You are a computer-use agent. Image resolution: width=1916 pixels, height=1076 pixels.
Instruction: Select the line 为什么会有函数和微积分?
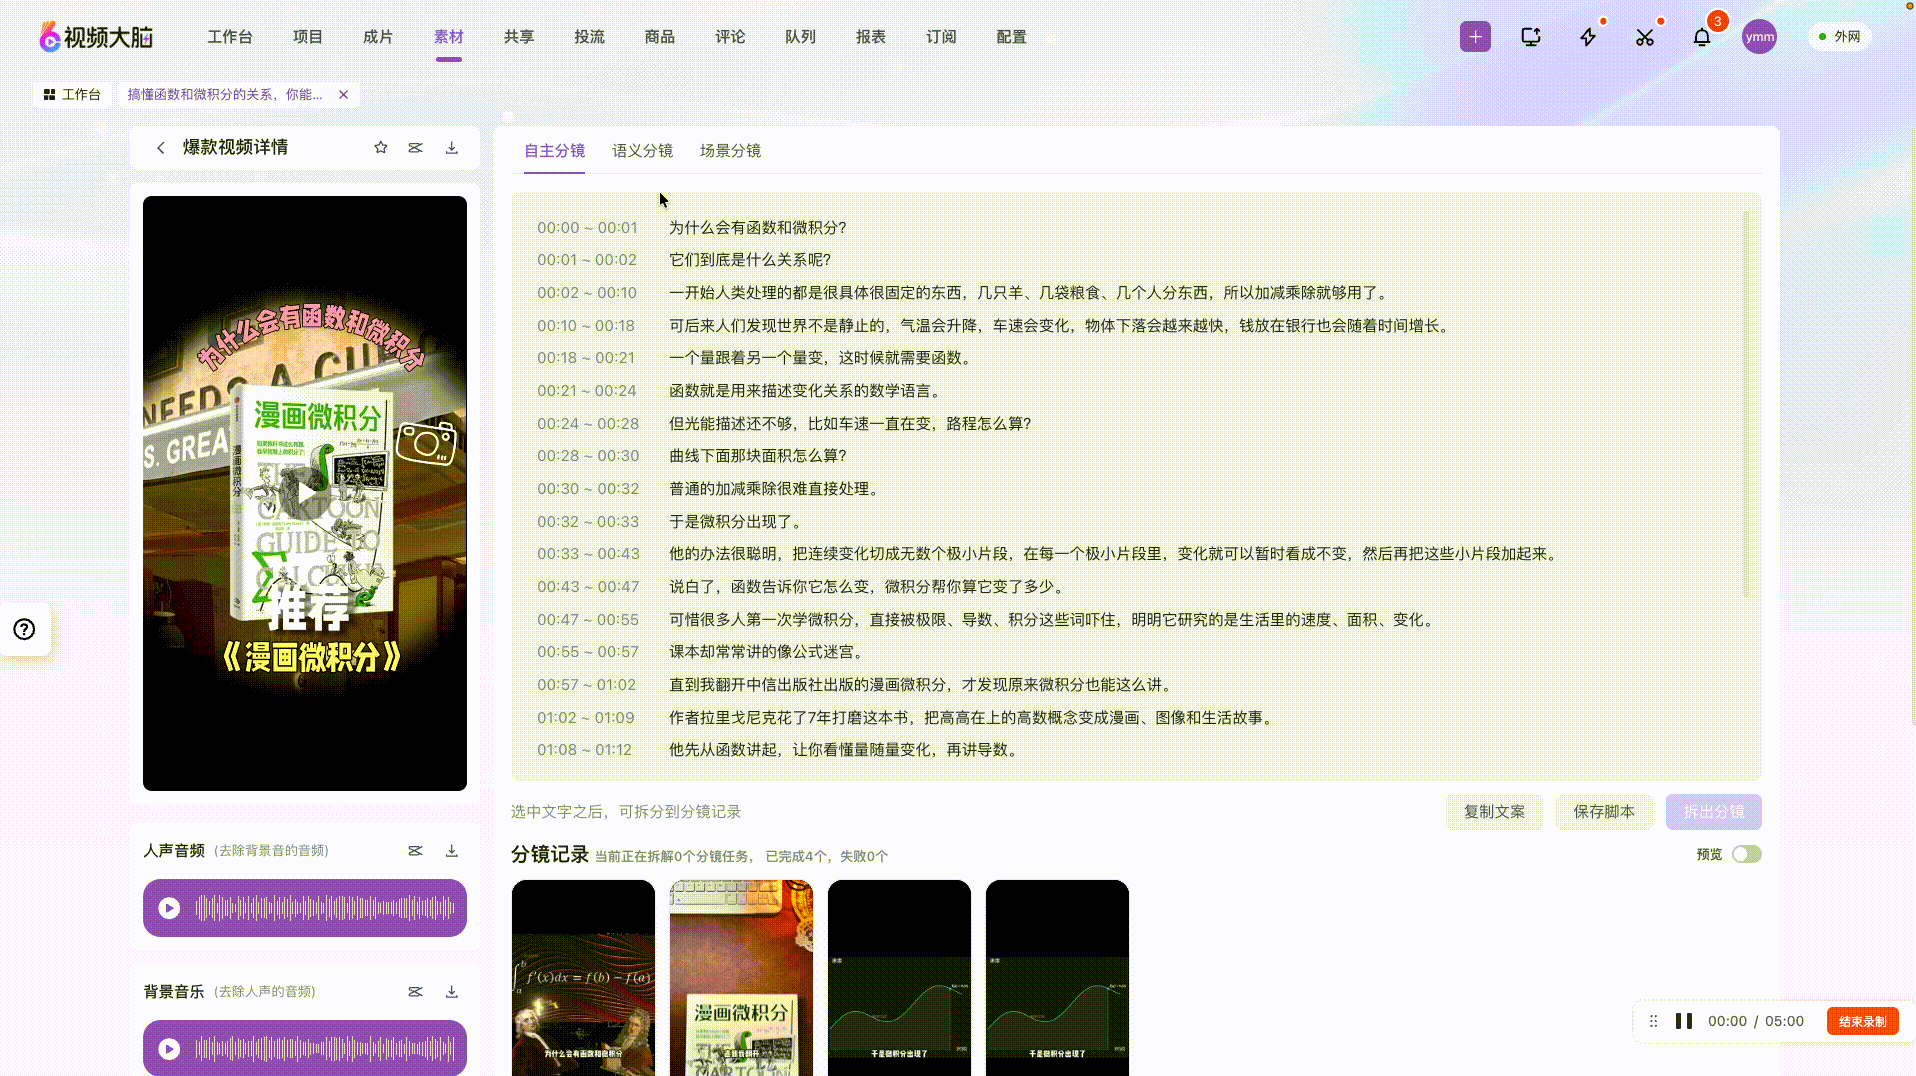pyautogui.click(x=758, y=228)
